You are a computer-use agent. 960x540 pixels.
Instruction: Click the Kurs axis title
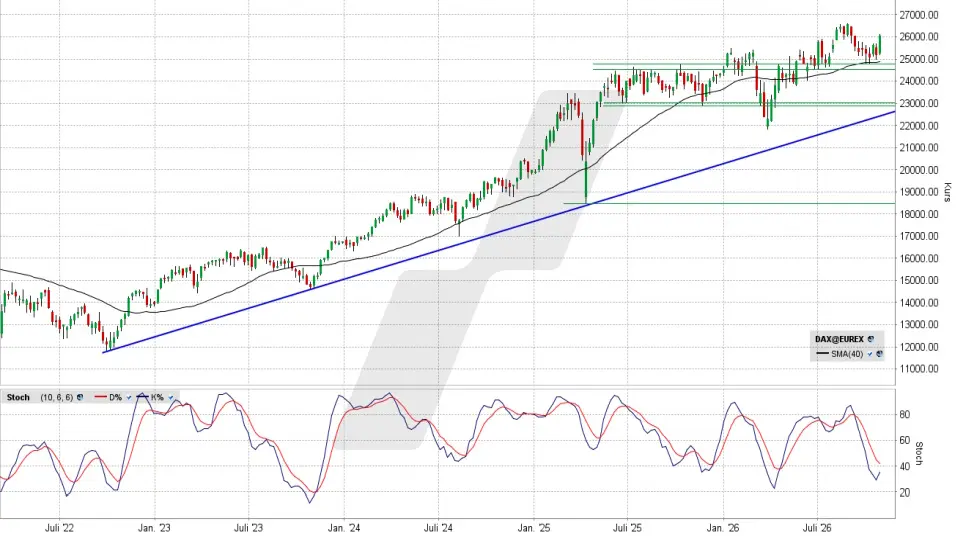(947, 192)
